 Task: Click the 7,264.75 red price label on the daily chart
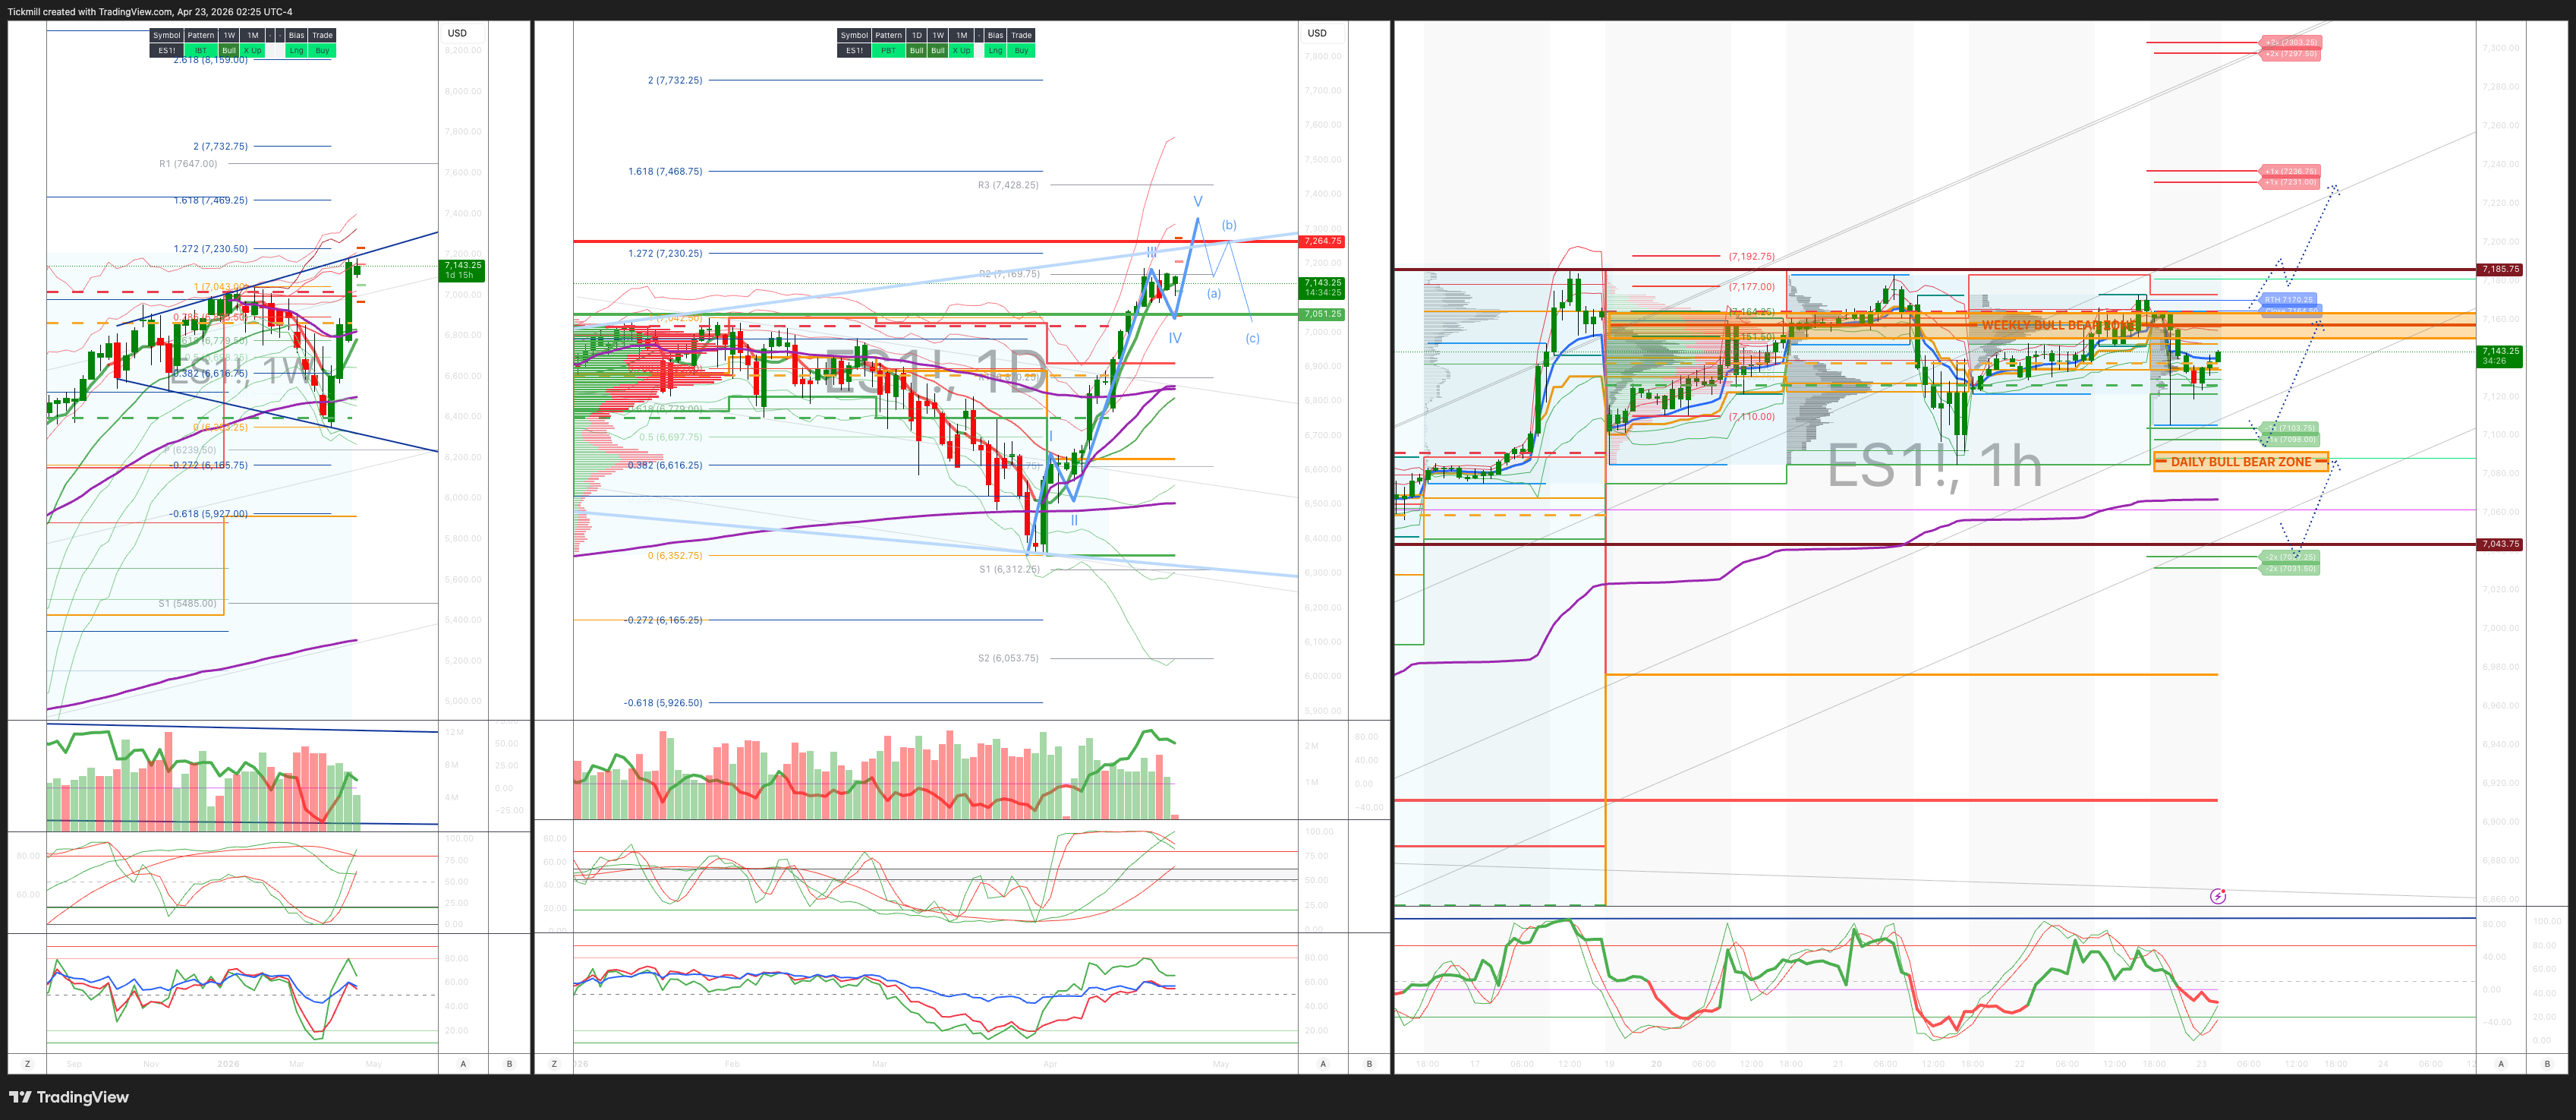(1322, 241)
